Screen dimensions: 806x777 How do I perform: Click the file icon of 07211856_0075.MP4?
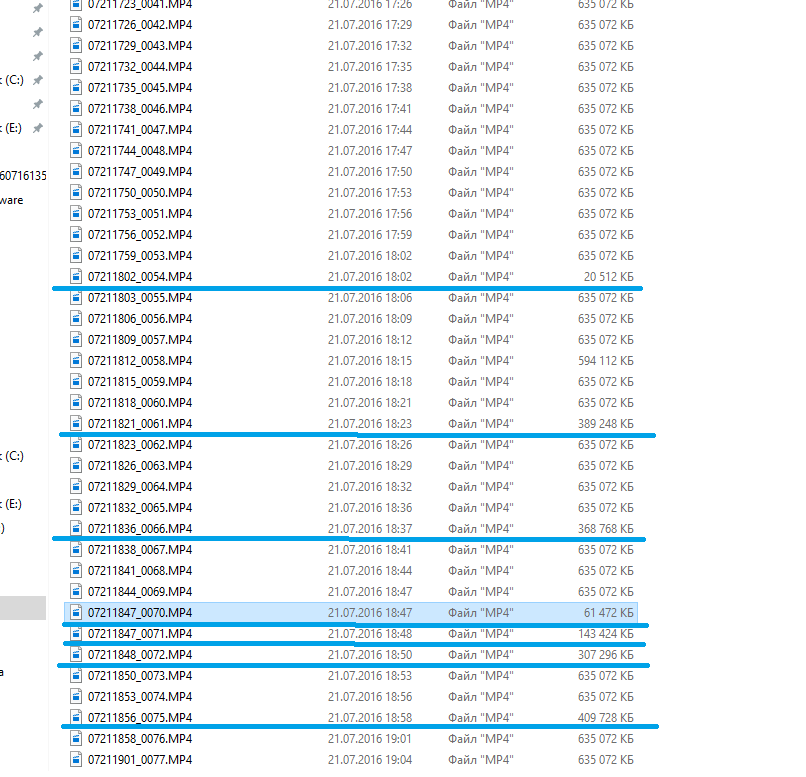click(x=76, y=717)
